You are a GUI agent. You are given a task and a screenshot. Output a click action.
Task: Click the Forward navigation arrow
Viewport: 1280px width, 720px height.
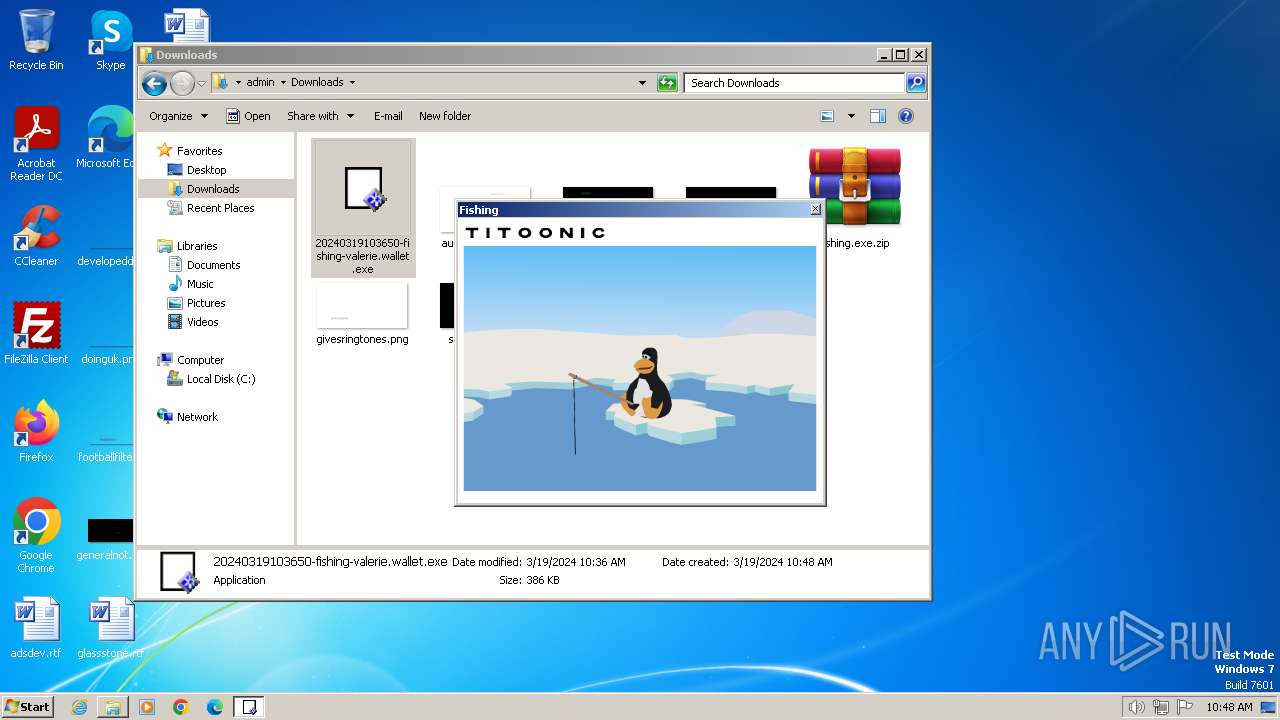(x=182, y=83)
